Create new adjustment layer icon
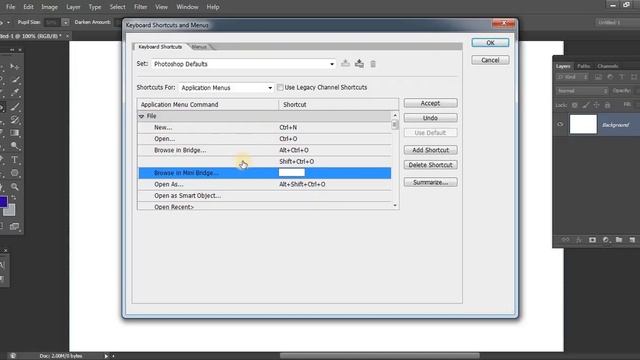 pyautogui.click(x=606, y=240)
